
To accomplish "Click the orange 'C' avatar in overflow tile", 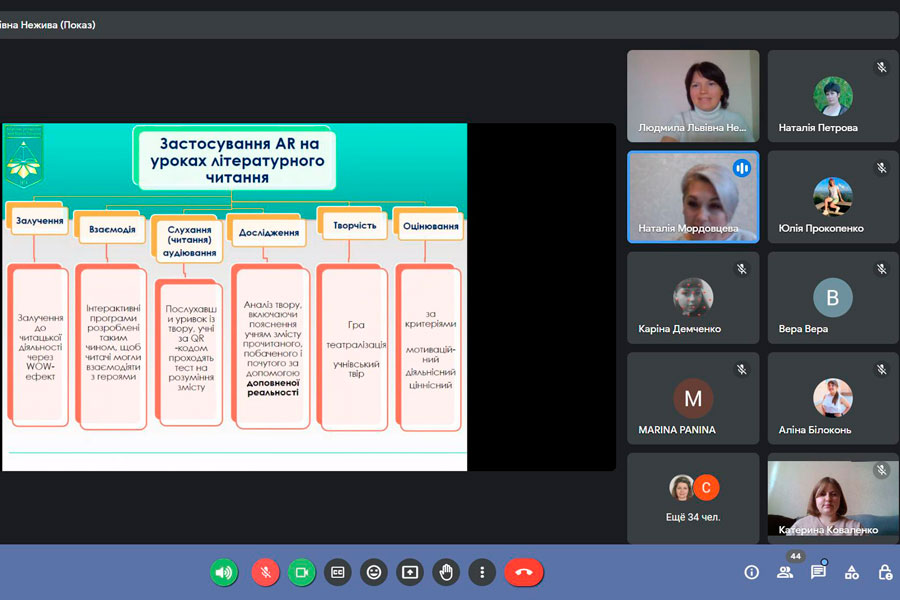I will [706, 487].
